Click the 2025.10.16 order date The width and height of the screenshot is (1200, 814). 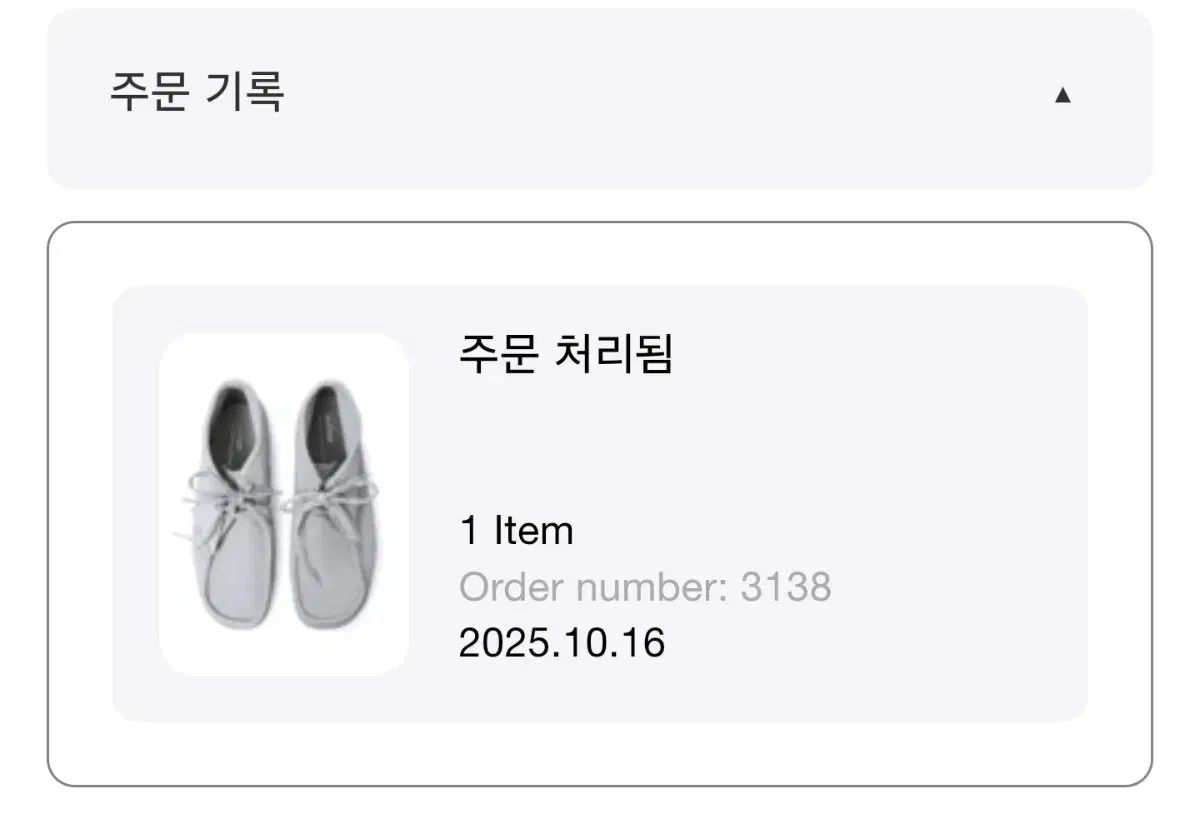[562, 642]
